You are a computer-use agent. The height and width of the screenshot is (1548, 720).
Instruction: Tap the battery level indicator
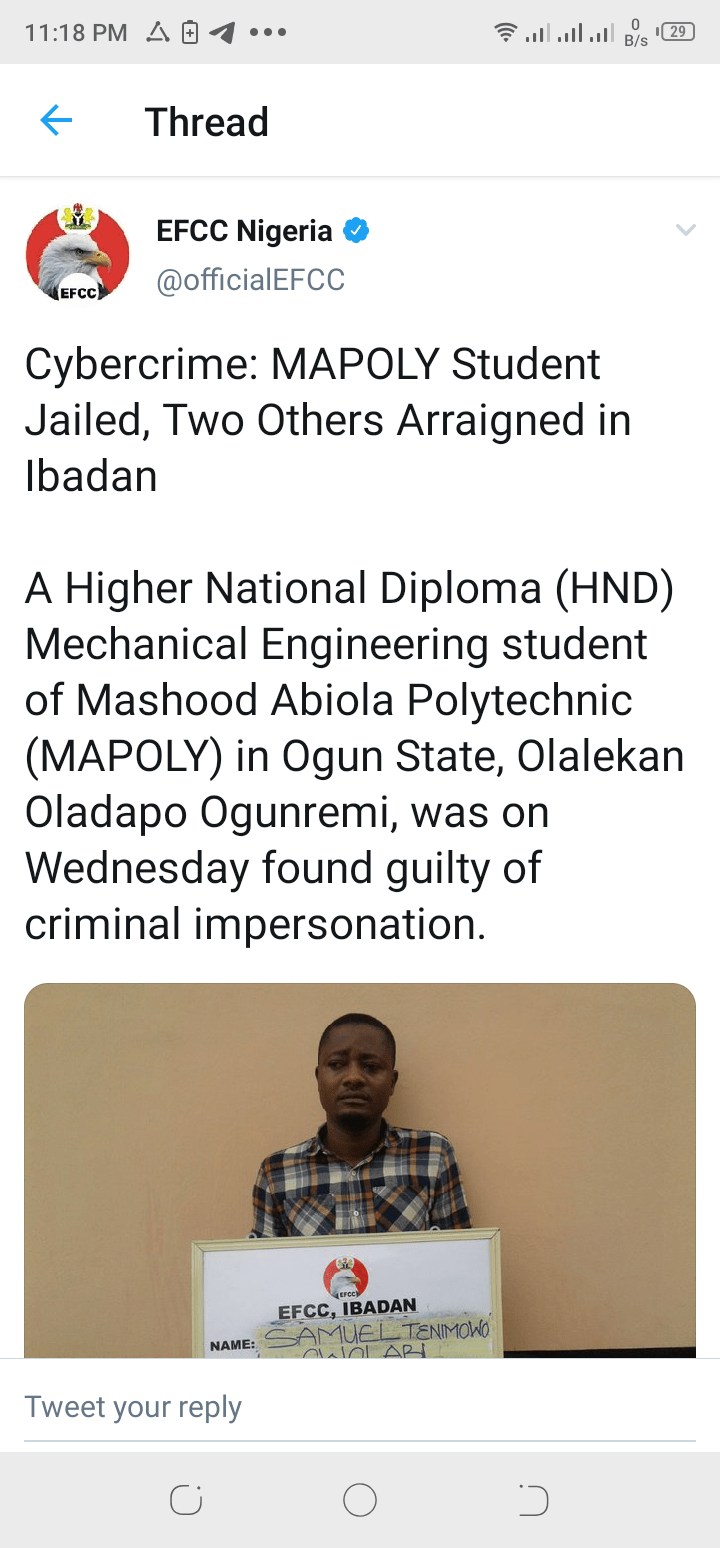(677, 32)
